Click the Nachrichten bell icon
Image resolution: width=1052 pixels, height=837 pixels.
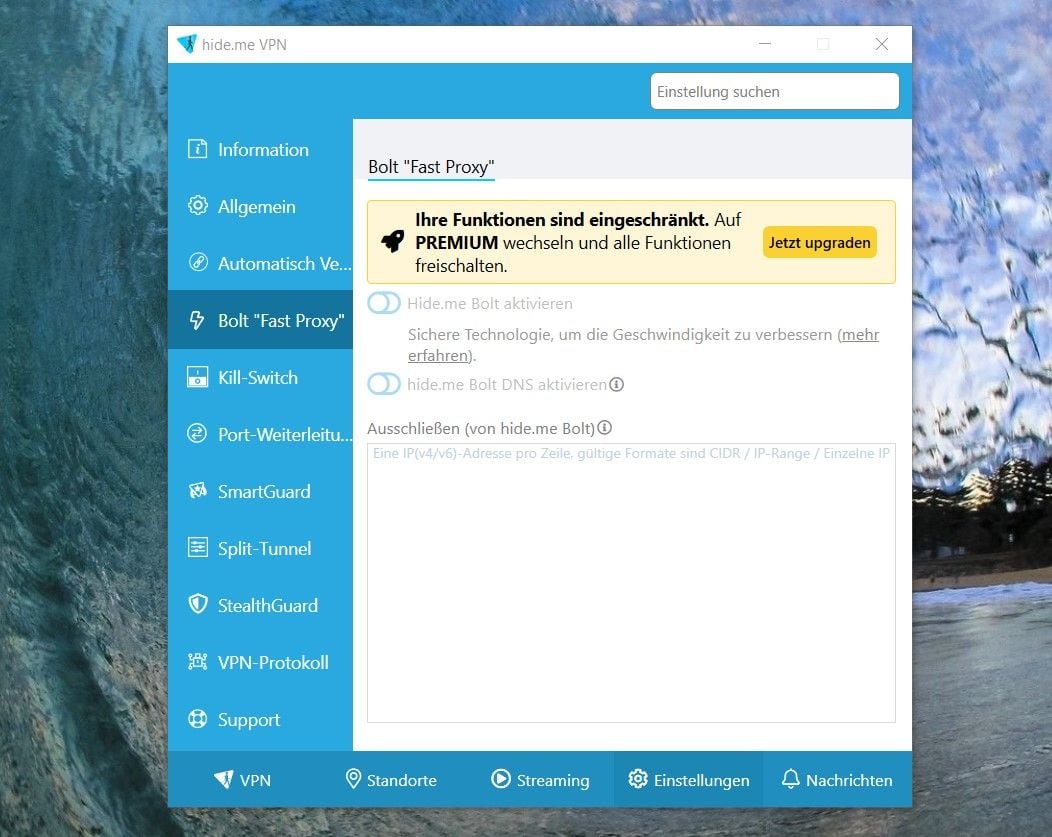tap(791, 779)
